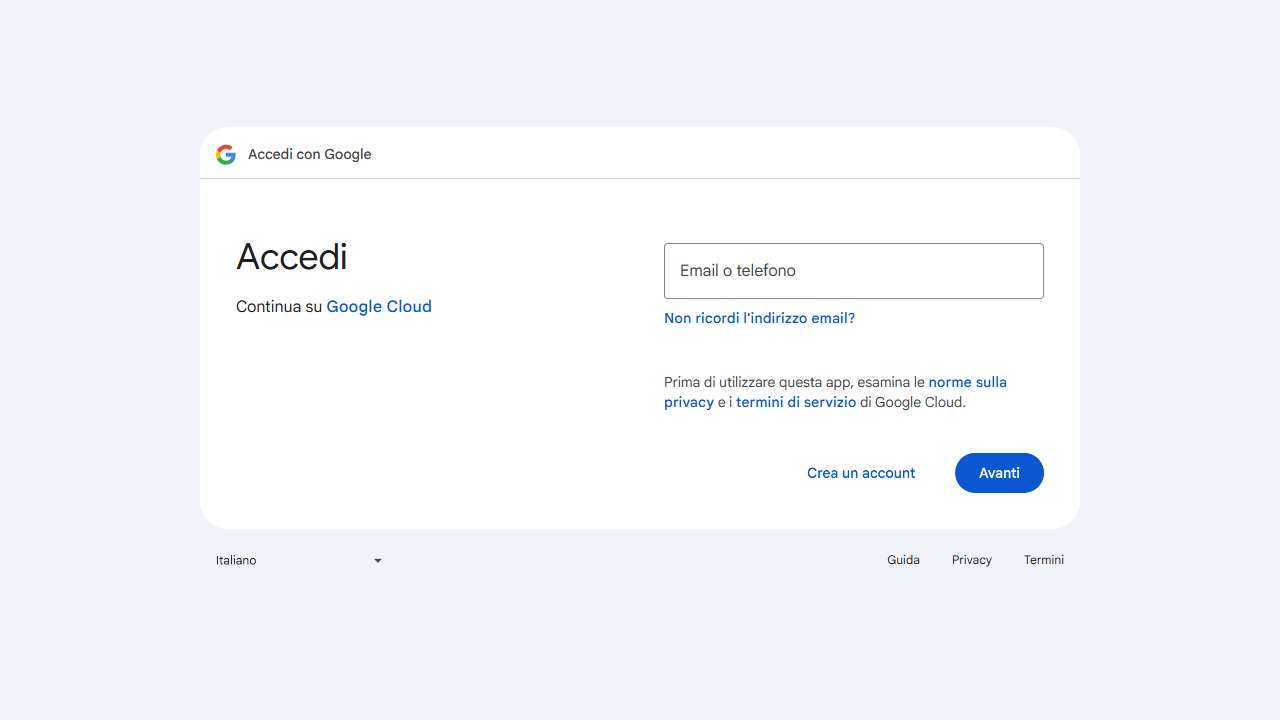Open the Termini footer link
Image resolution: width=1280 pixels, height=720 pixels.
coord(1043,560)
